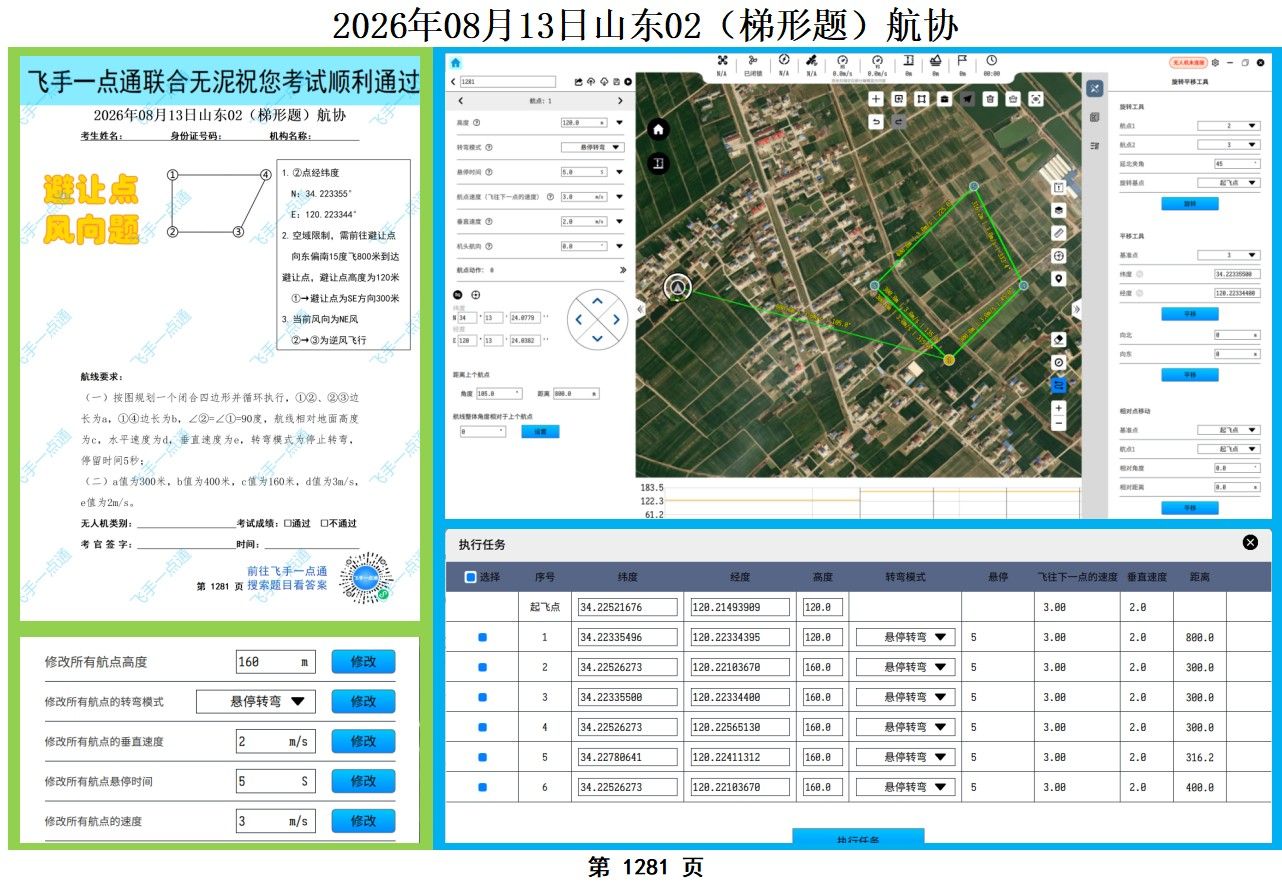Screen dimensions: 1282x888
Task: Go to next waypoint with the right chevron
Action: 620,101
